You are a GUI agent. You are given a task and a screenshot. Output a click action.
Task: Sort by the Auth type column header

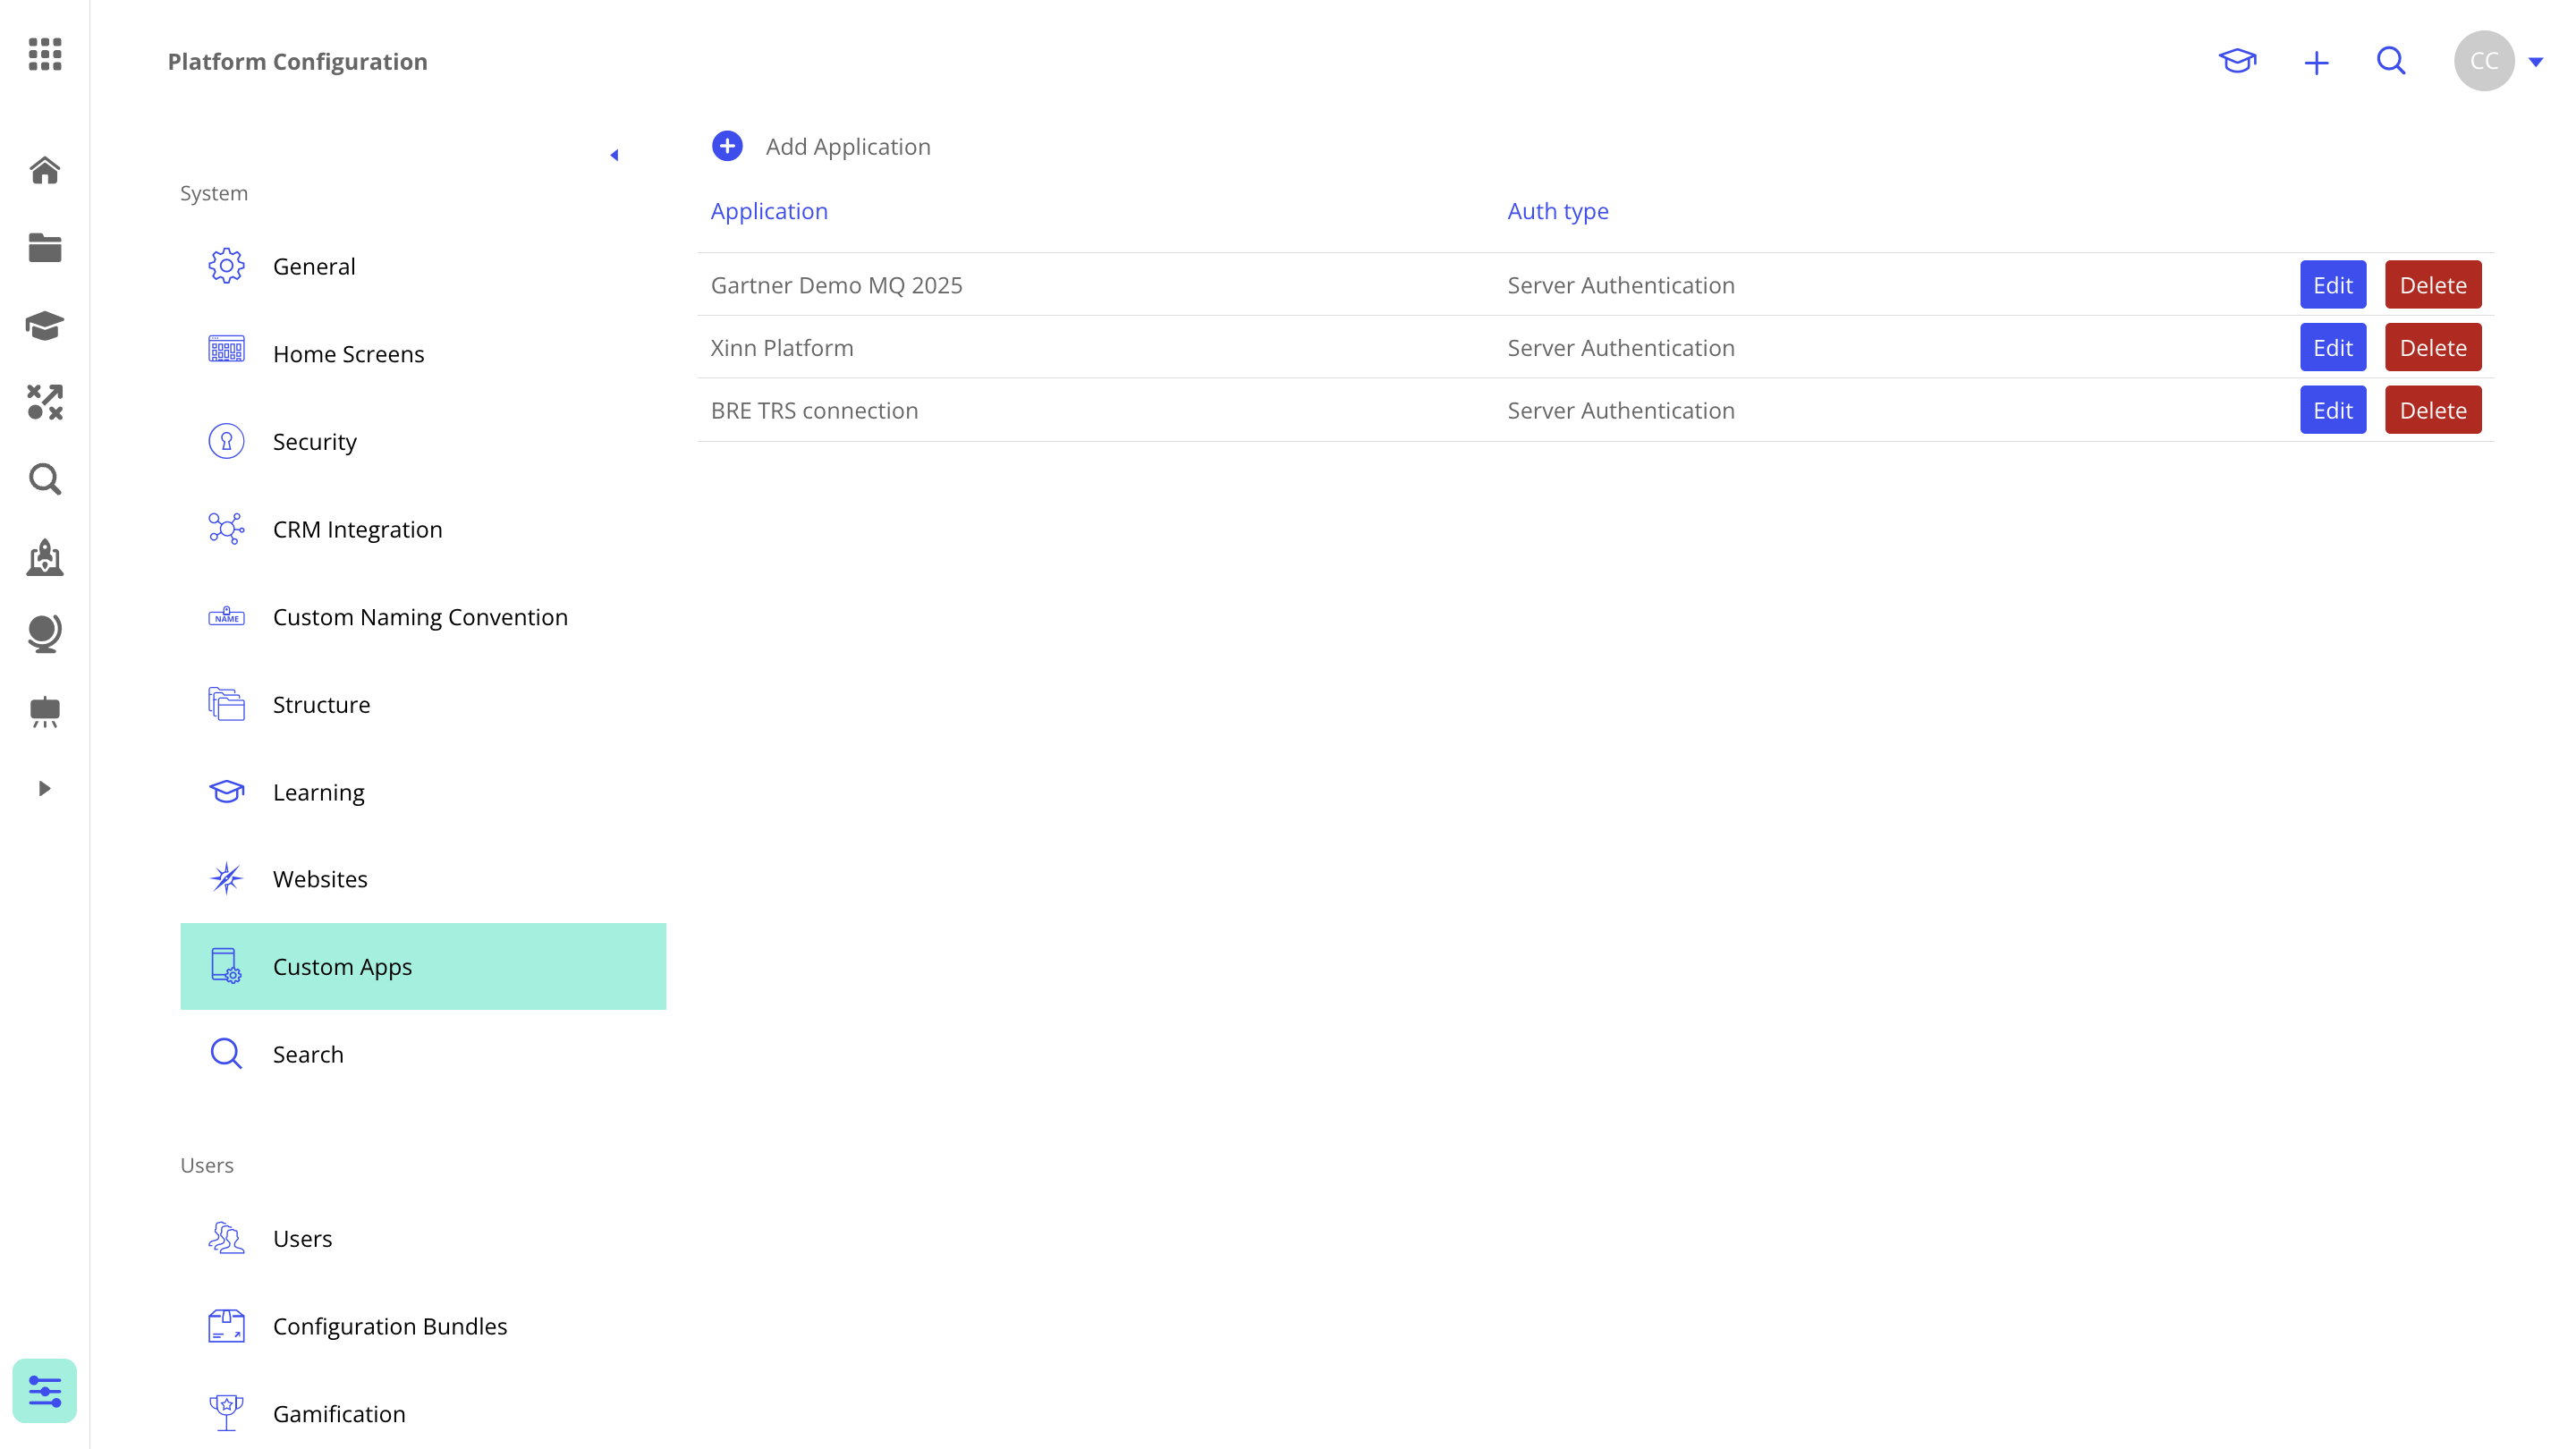1558,211
